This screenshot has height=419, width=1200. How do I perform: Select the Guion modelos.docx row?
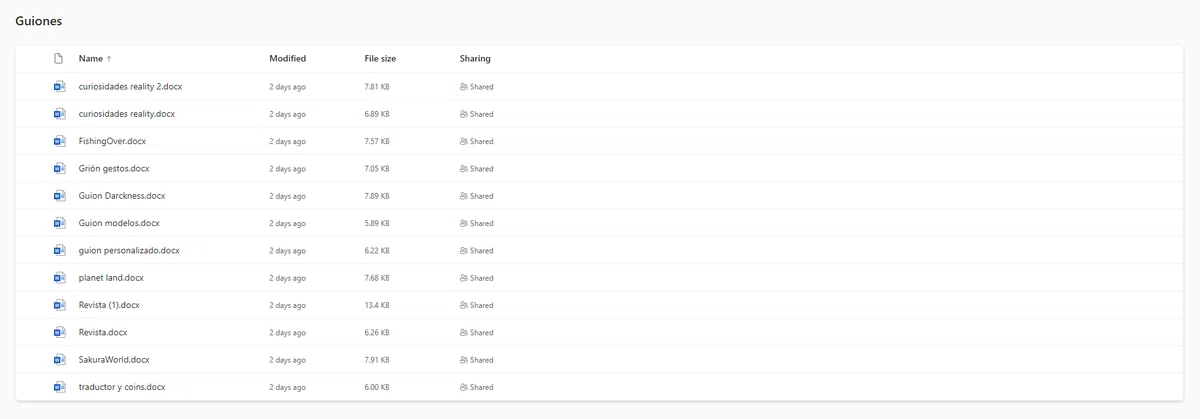[x=600, y=223]
